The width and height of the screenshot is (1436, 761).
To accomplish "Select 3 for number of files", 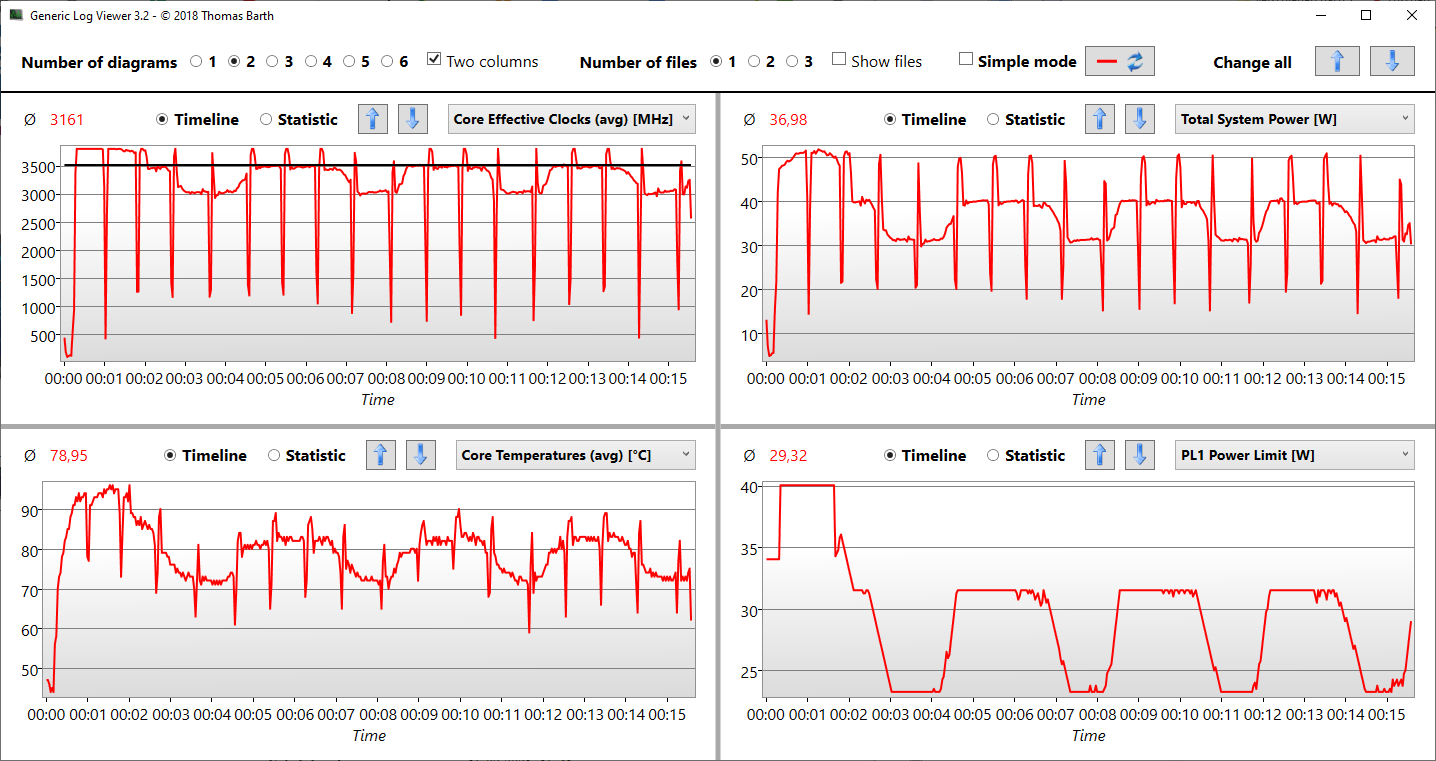I will click(x=792, y=61).
